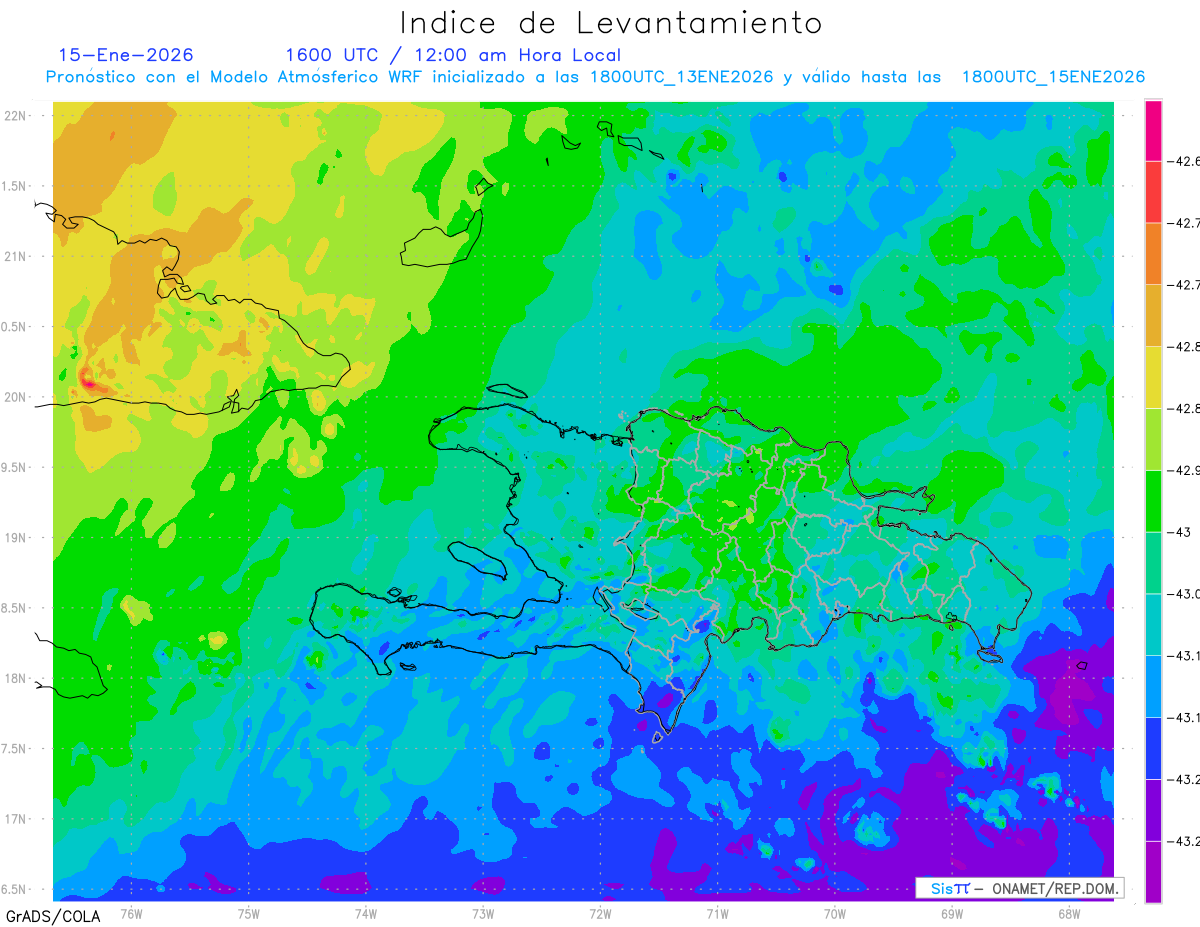Click the "73W" longitude tick label

pyautogui.click(x=483, y=914)
